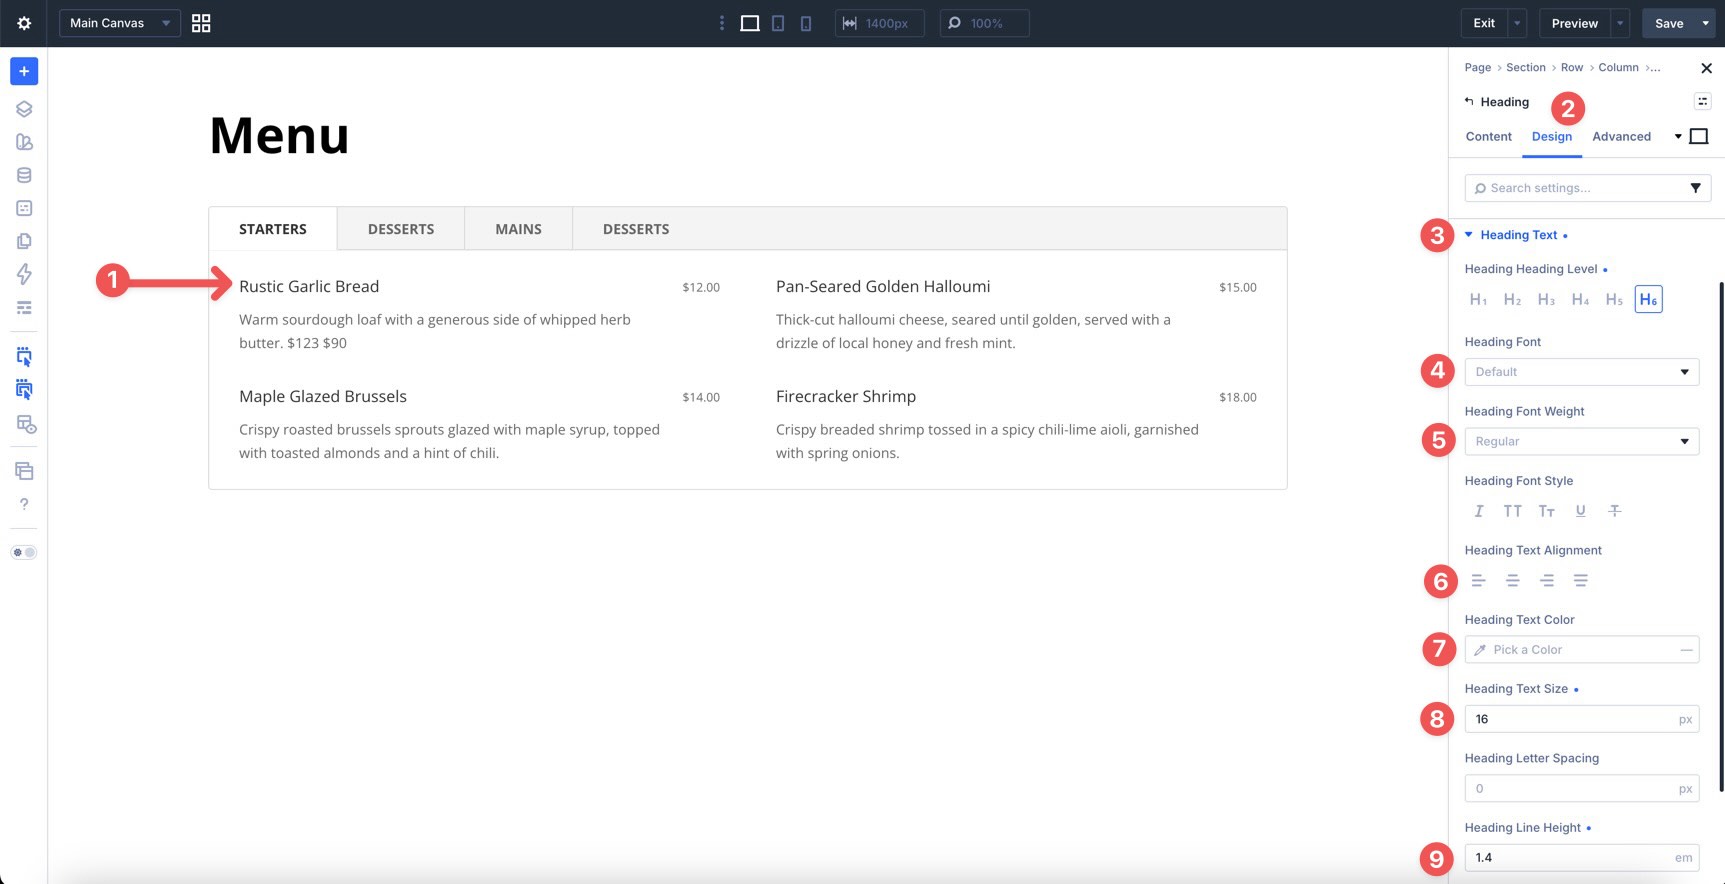Image resolution: width=1725 pixels, height=884 pixels.
Task: Click the Preview button
Action: (1575, 23)
